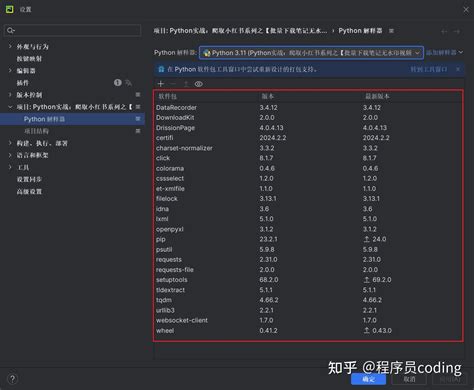
Task: Open the 添加解释器 add interpreter dropdown
Action: (x=445, y=52)
